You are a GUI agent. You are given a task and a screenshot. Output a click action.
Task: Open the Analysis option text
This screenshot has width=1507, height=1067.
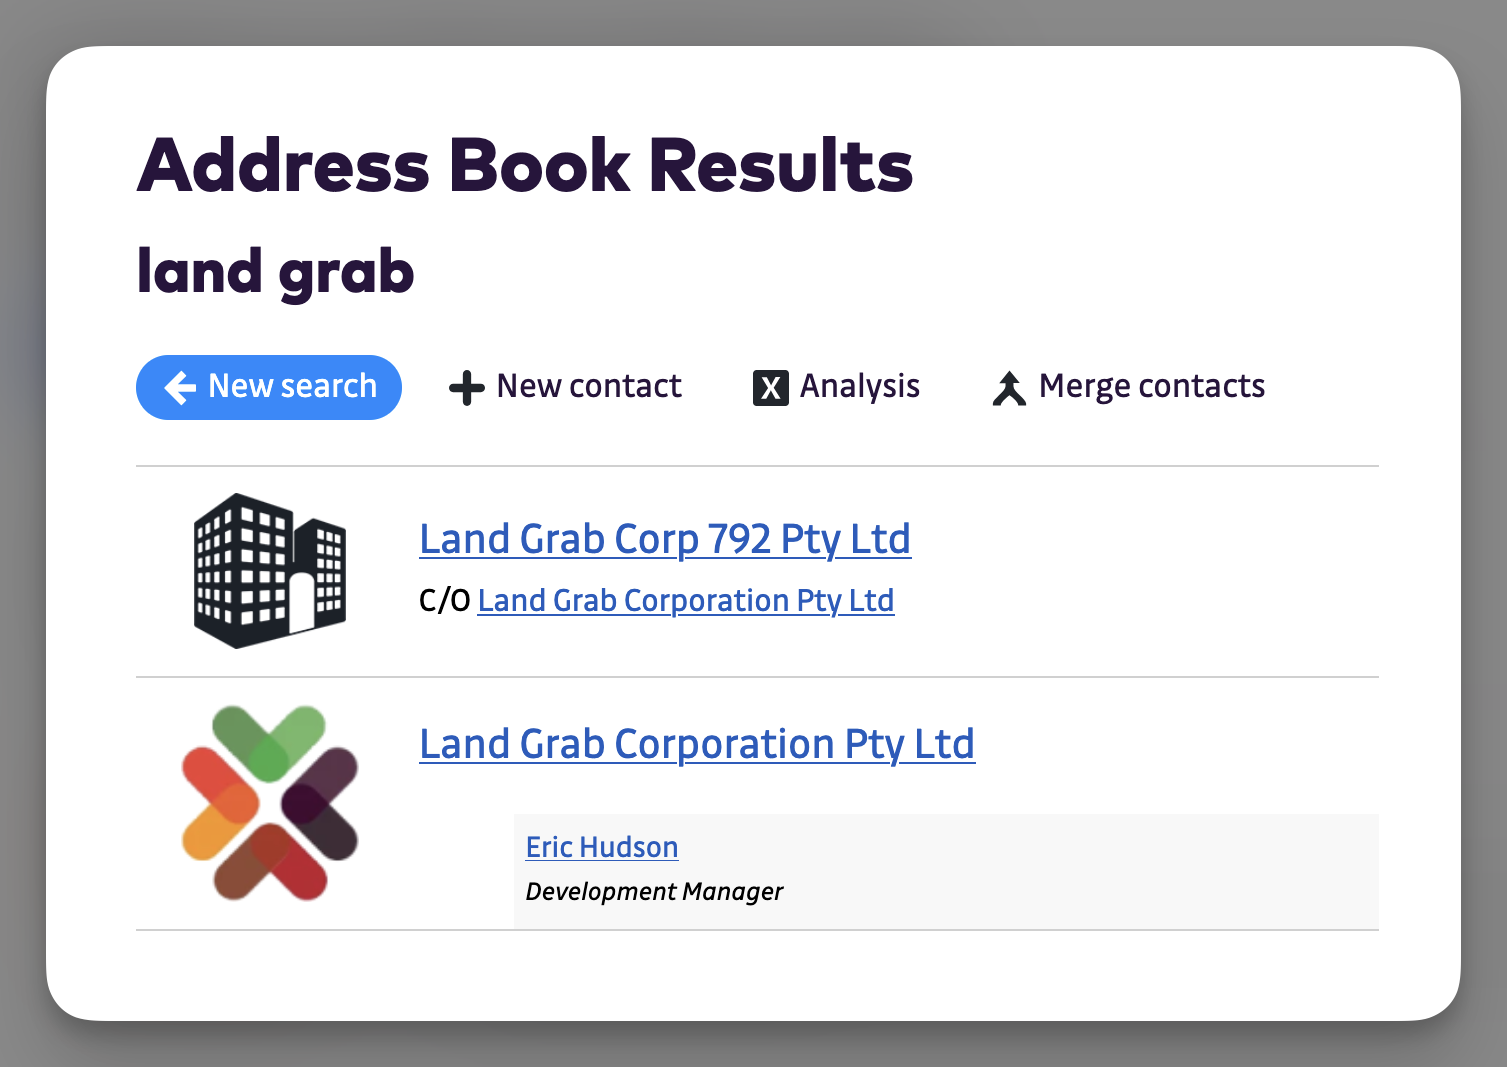click(859, 386)
